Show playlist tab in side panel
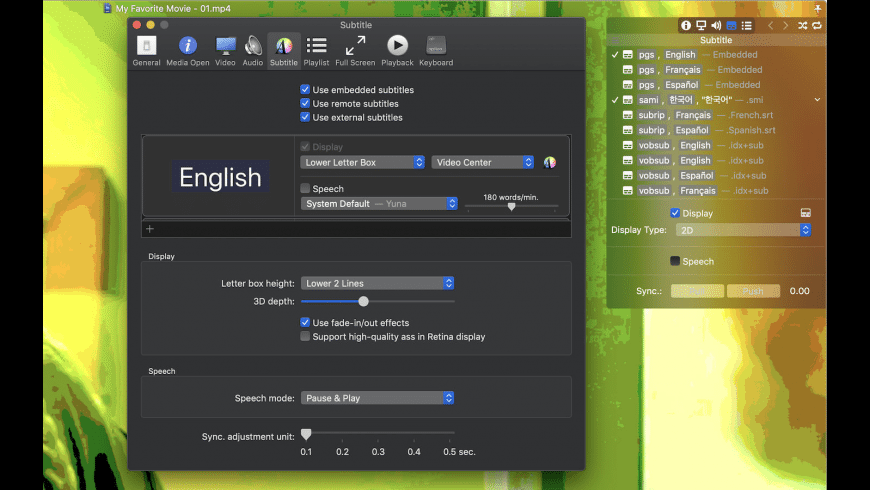Screen dimensions: 870x490 tap(747, 26)
